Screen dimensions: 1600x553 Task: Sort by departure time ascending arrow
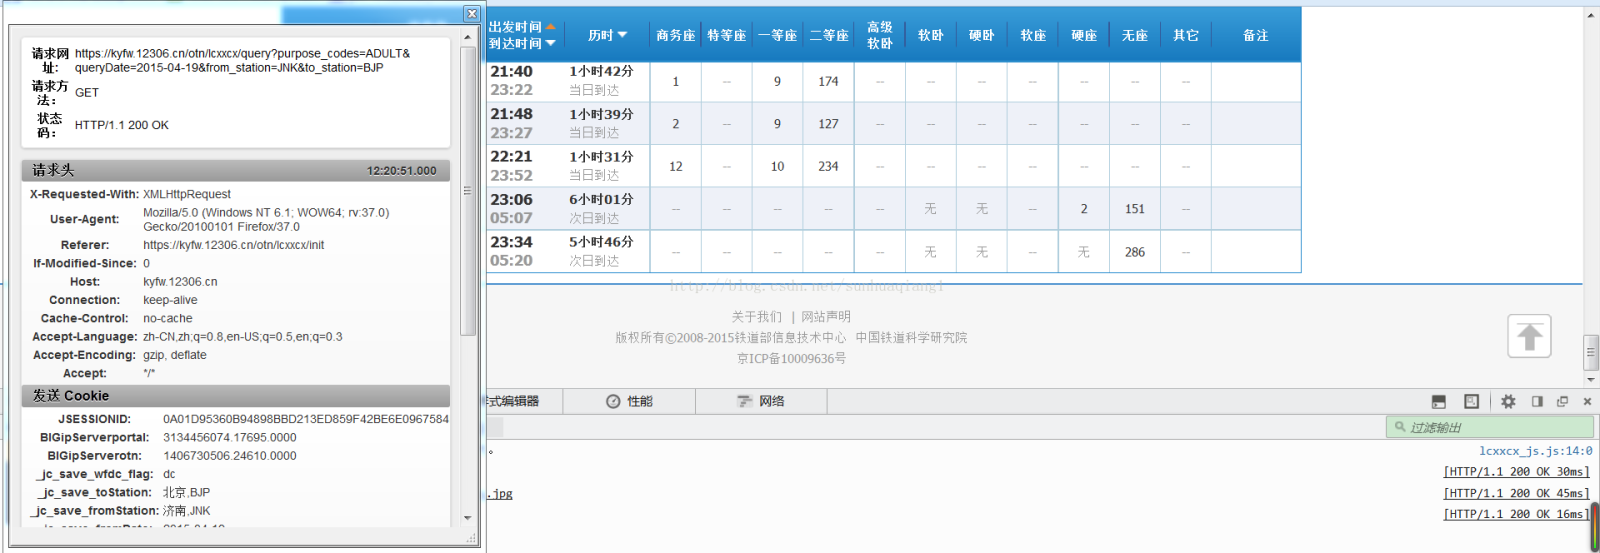click(x=550, y=27)
